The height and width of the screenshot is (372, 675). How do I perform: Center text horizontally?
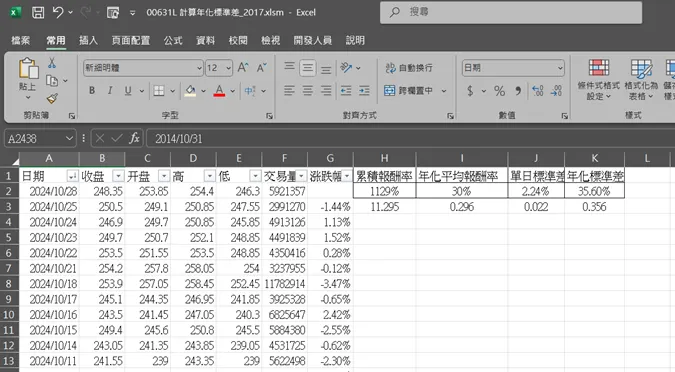pyautogui.click(x=307, y=90)
